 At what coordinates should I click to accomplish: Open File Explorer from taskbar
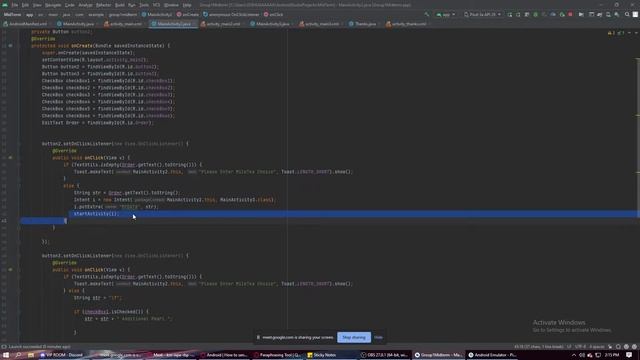click(x=31, y=355)
